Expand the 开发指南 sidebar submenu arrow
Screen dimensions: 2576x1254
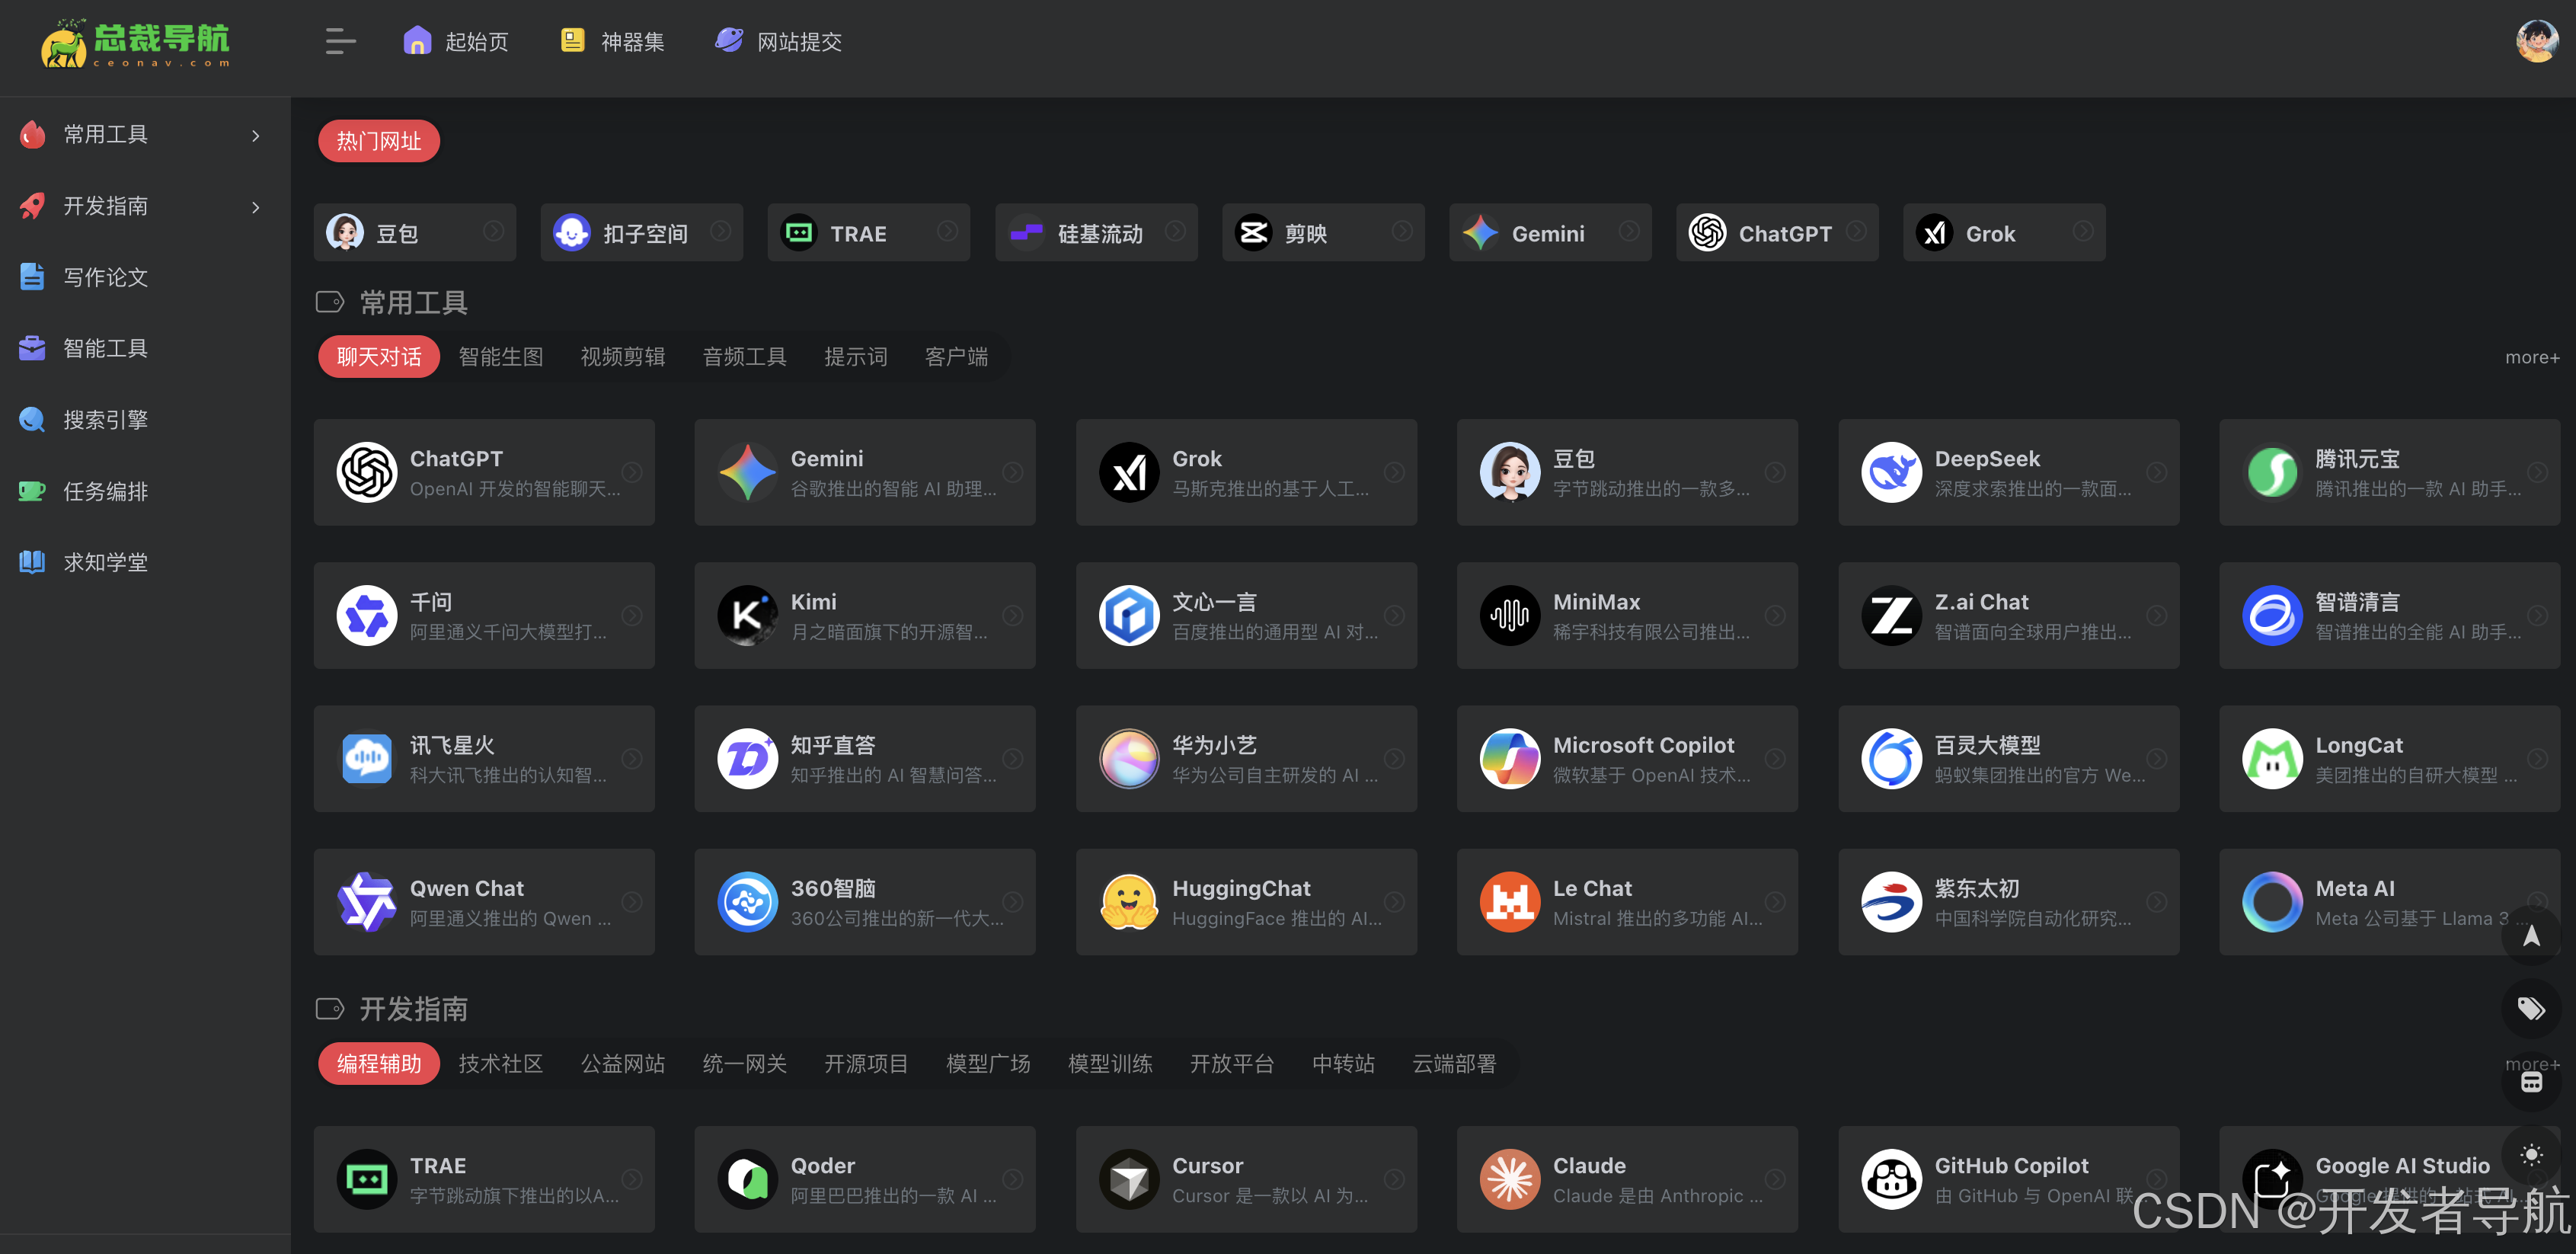point(256,207)
